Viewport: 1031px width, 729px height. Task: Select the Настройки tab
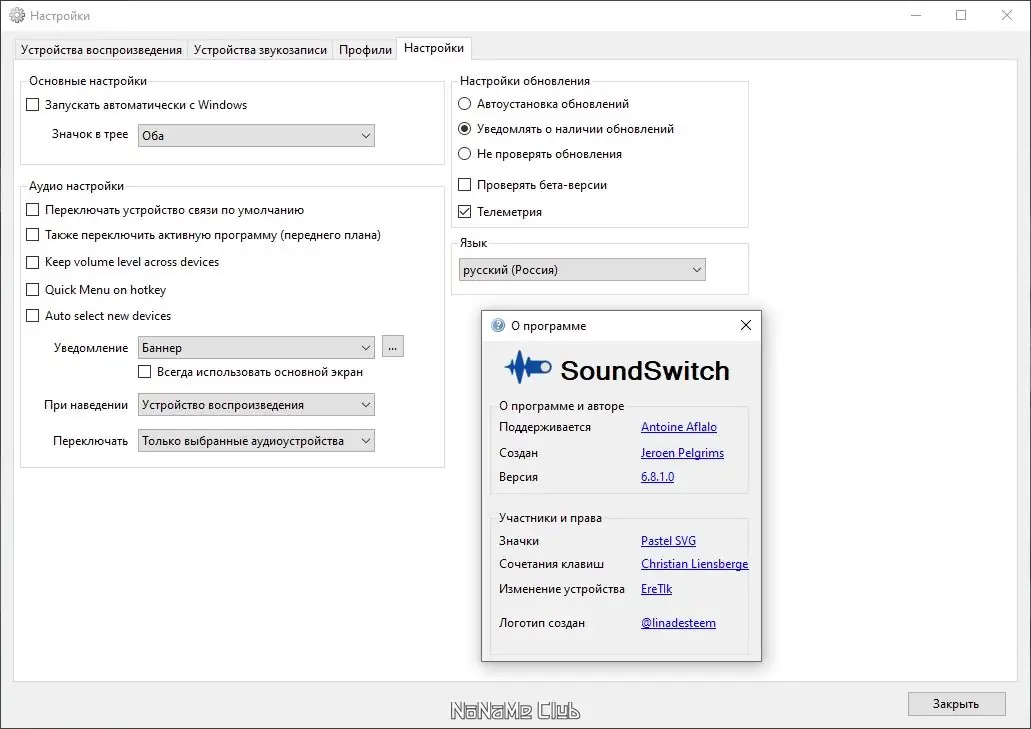point(434,48)
